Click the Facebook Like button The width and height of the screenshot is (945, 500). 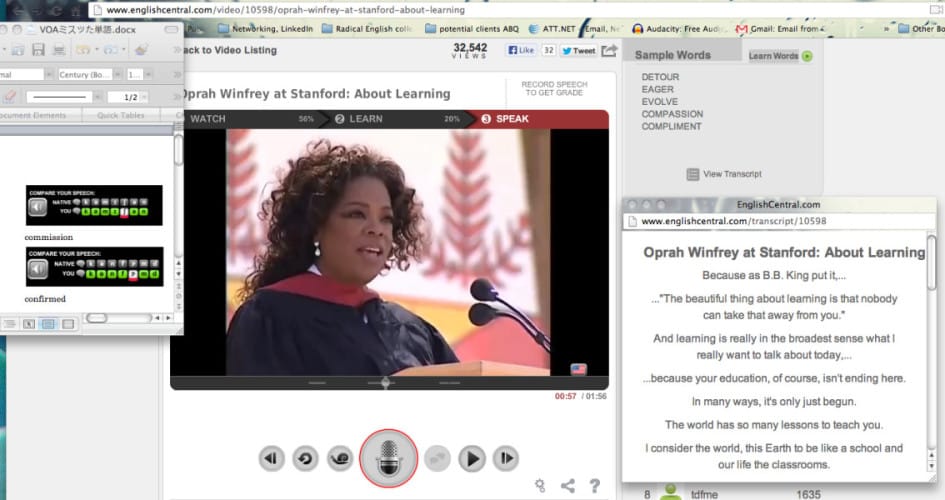522,51
